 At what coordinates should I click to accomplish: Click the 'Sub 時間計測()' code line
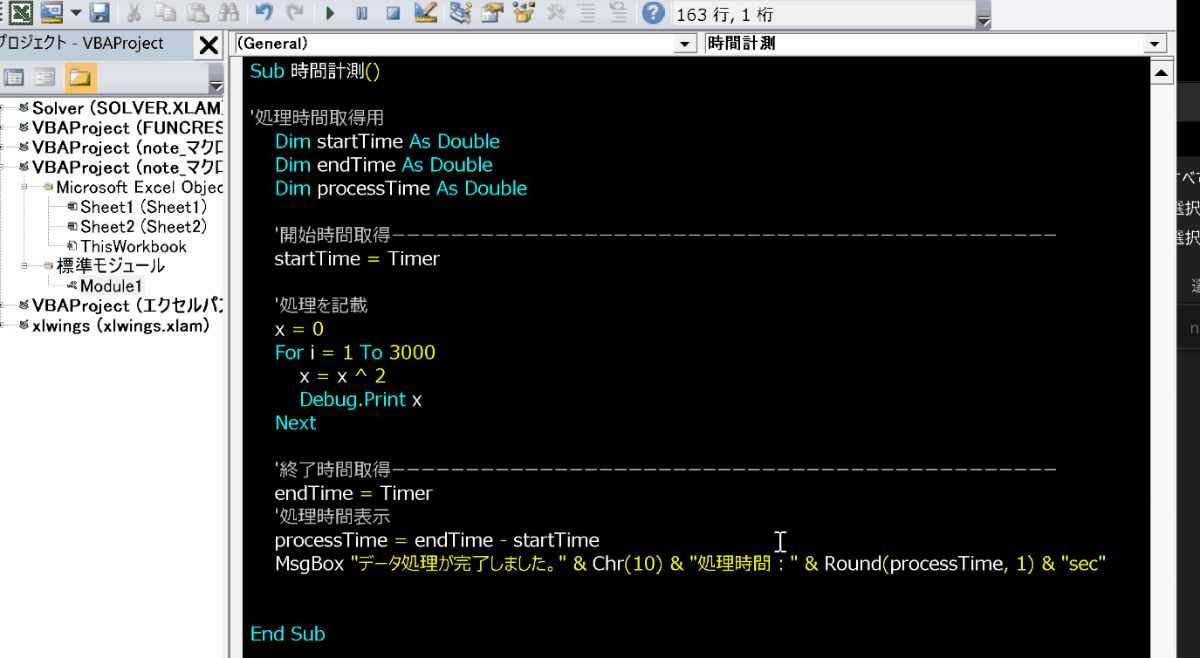coord(315,71)
